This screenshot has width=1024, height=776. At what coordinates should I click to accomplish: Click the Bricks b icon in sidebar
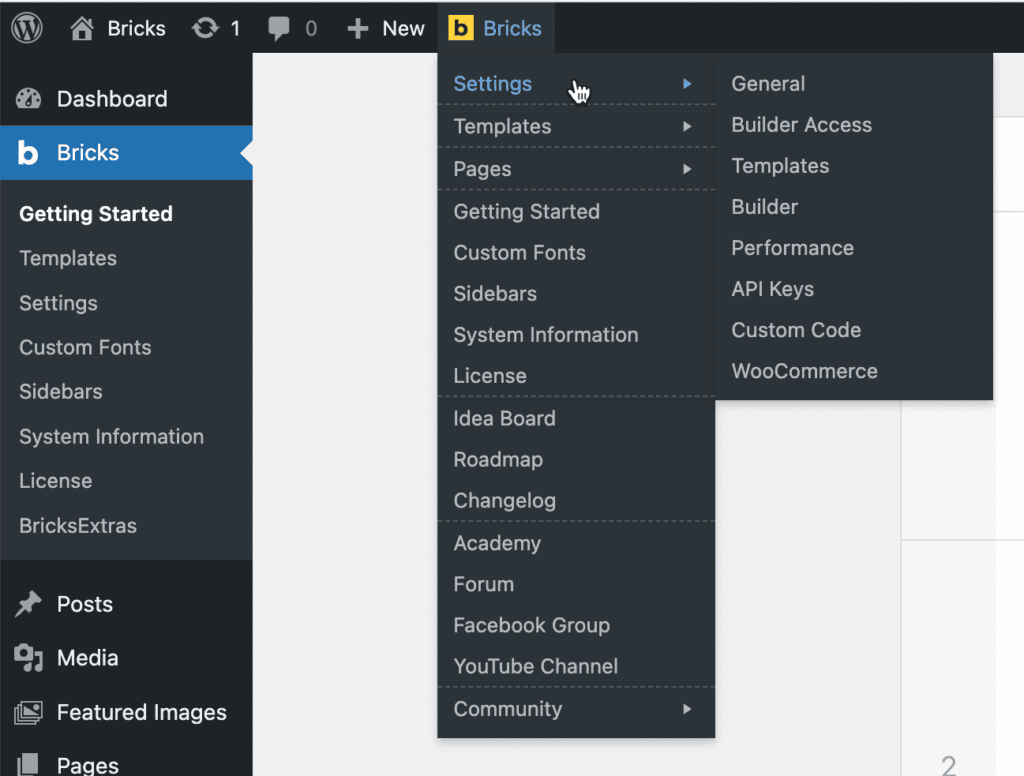27,153
